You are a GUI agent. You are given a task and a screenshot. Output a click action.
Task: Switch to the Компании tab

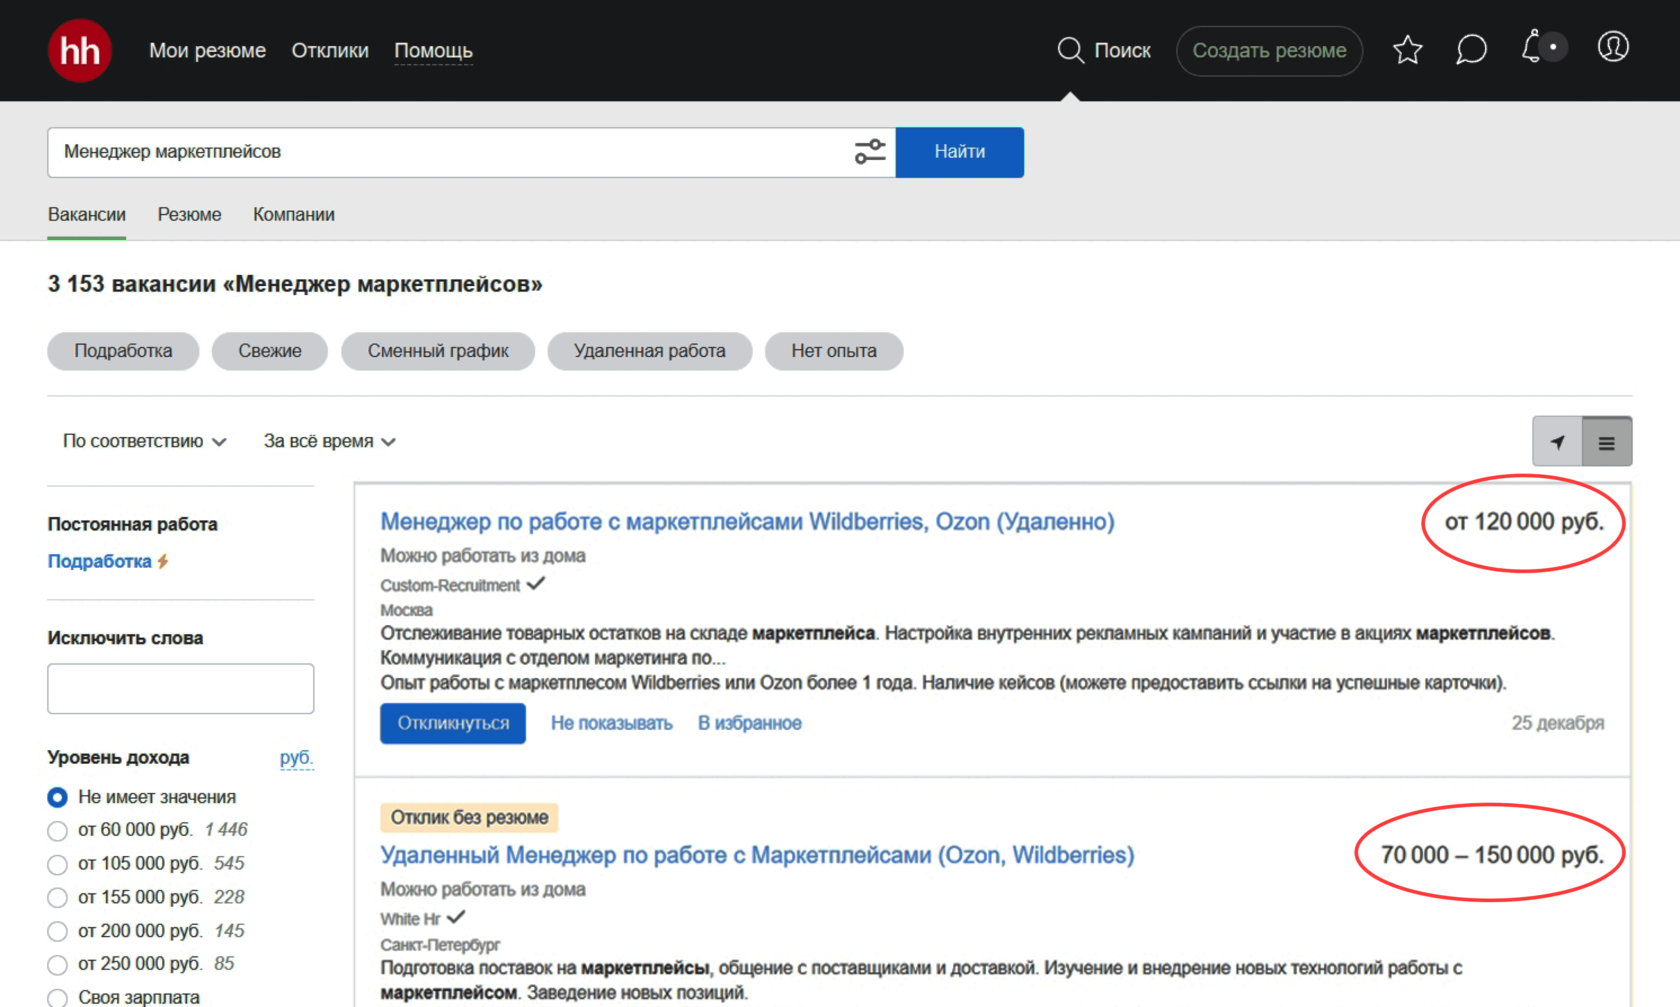tap(293, 214)
